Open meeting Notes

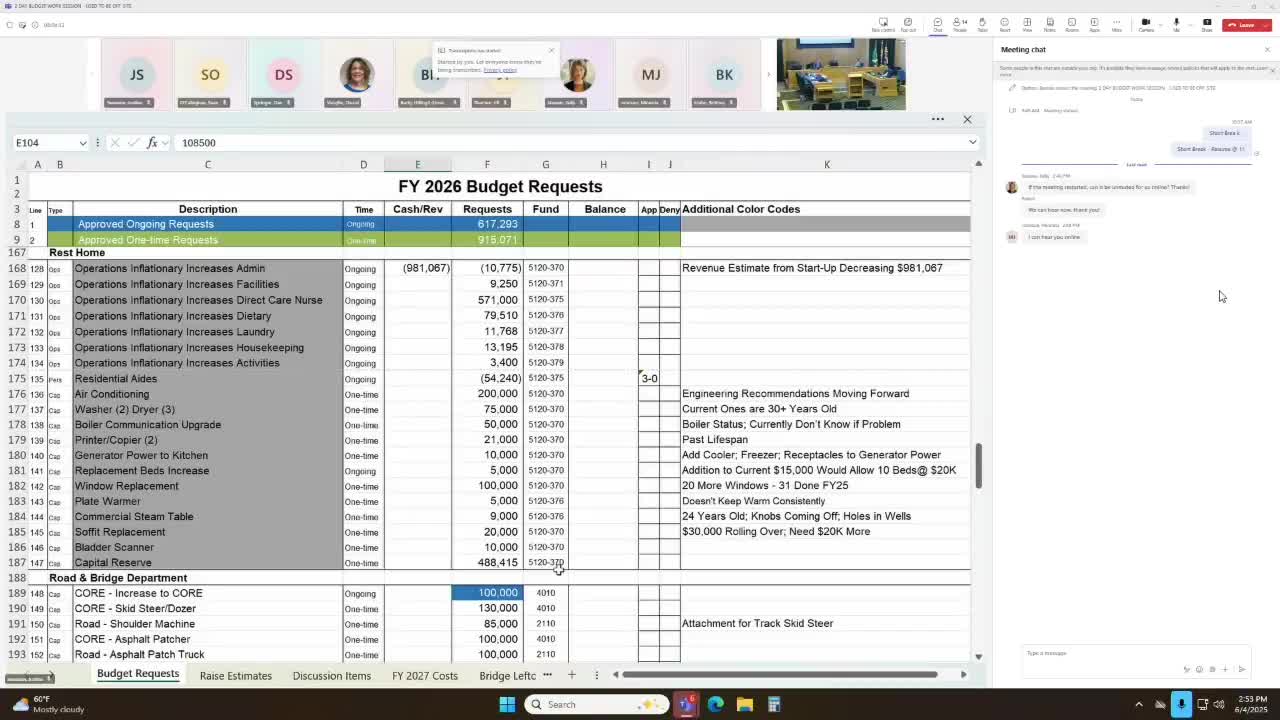point(1049,24)
